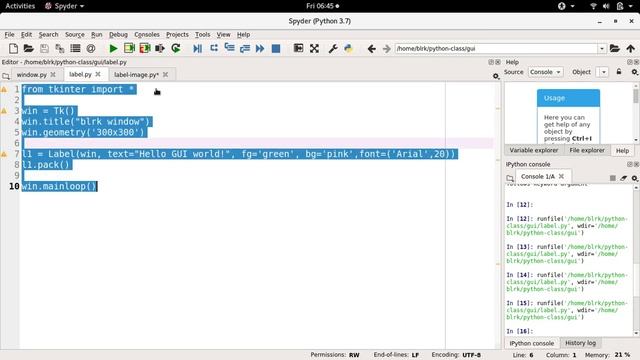
Task: Switch to the window.py editor tab
Action: [31, 75]
